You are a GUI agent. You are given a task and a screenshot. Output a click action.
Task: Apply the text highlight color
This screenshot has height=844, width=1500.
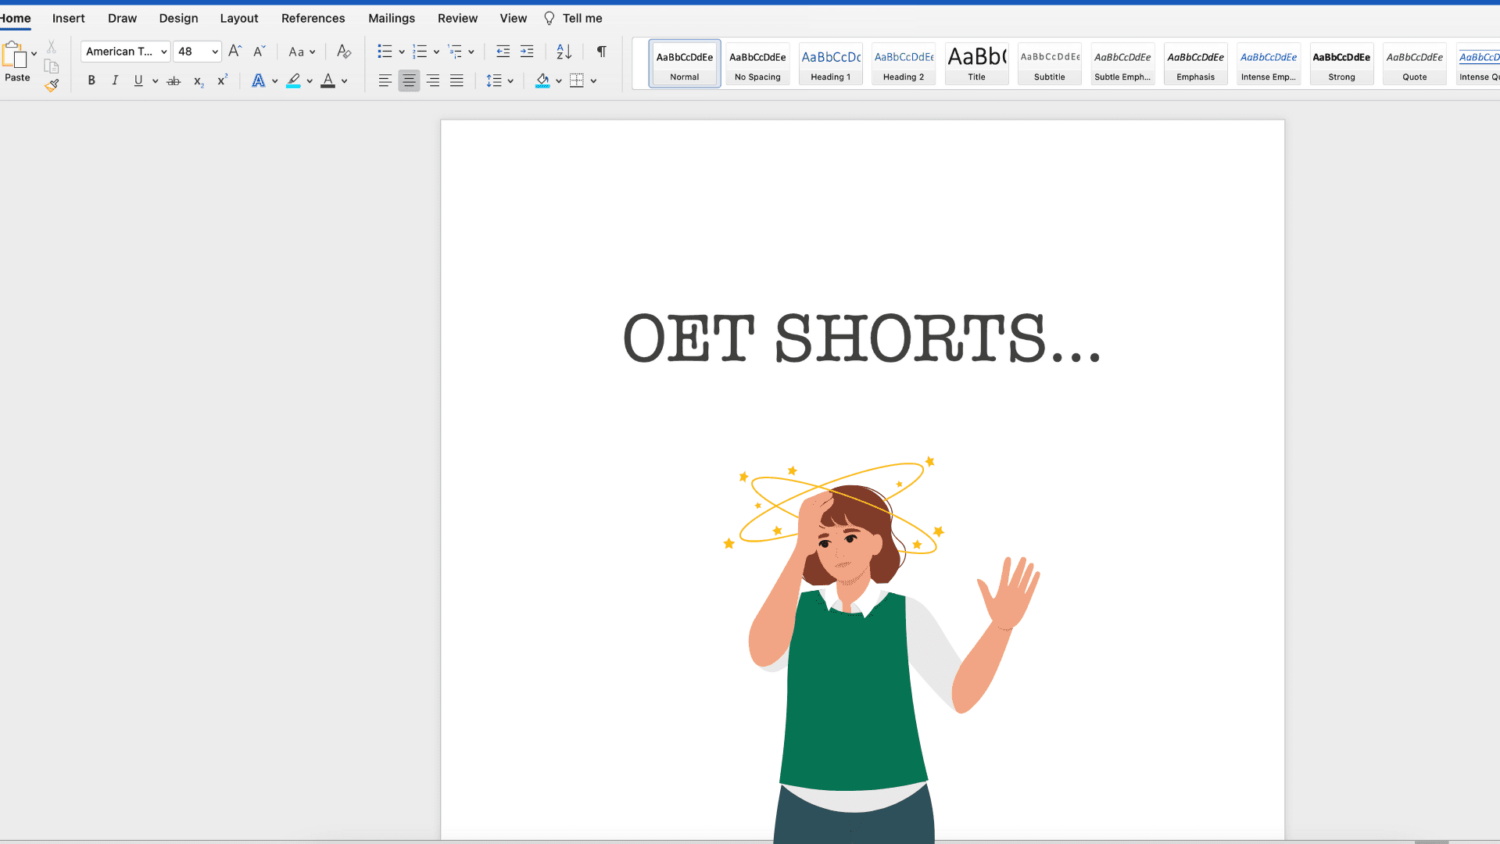[x=293, y=81]
